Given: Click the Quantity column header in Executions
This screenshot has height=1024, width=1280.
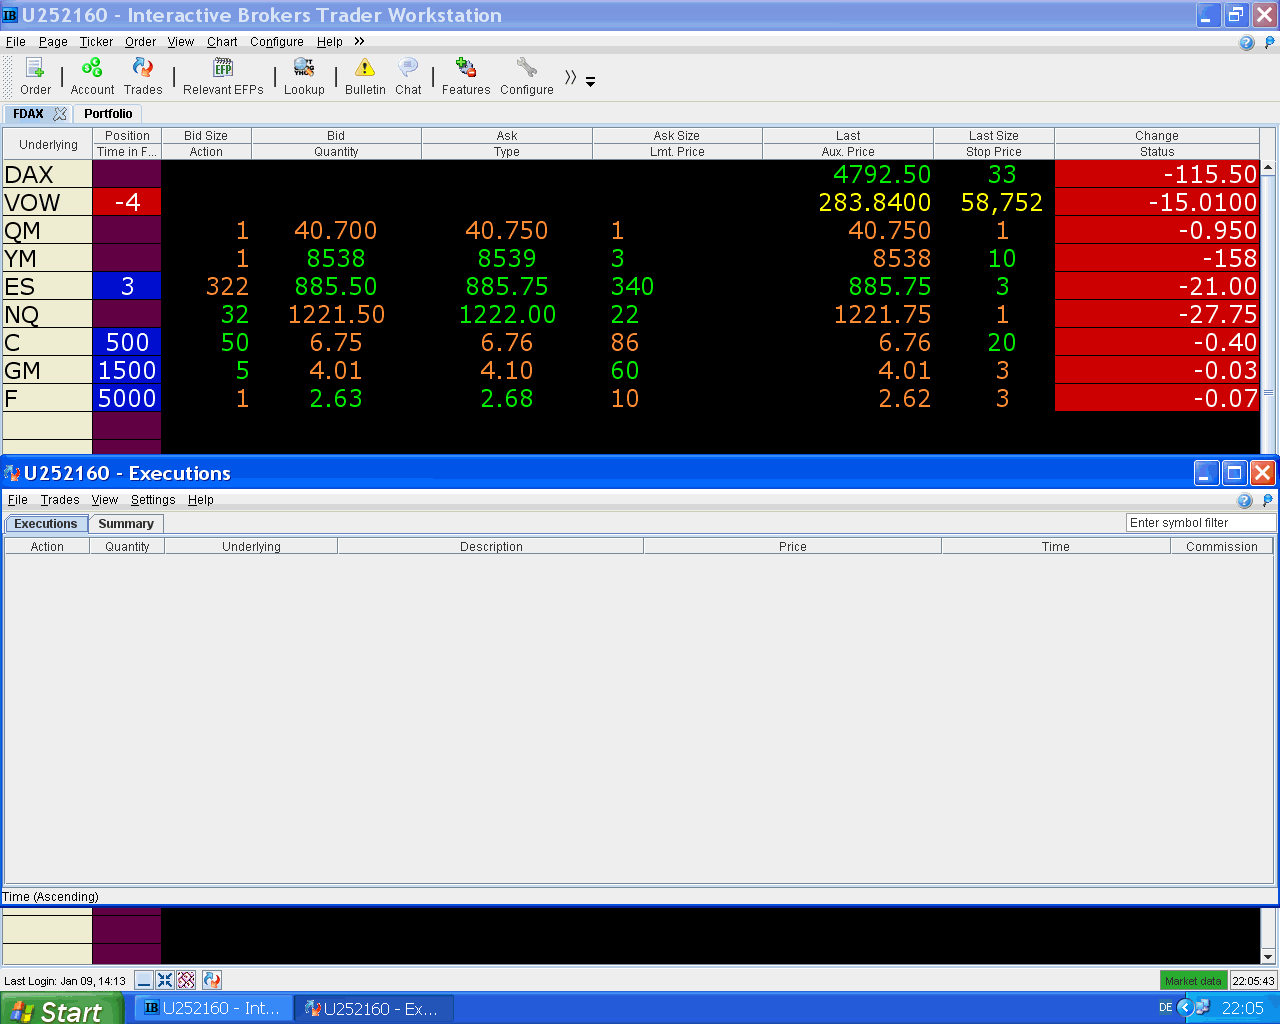Looking at the screenshot, I should click(127, 547).
